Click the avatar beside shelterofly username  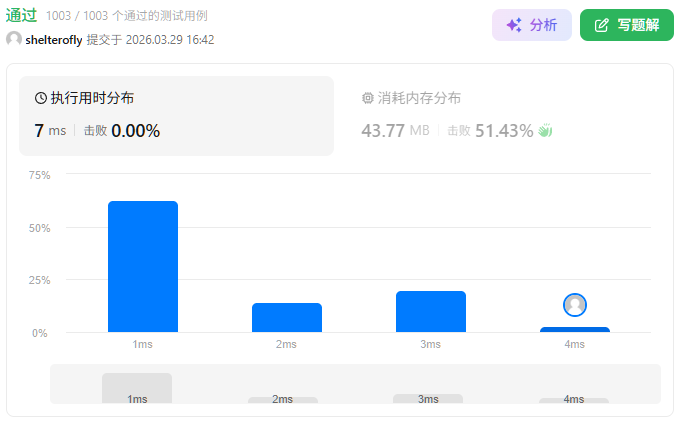point(14,39)
